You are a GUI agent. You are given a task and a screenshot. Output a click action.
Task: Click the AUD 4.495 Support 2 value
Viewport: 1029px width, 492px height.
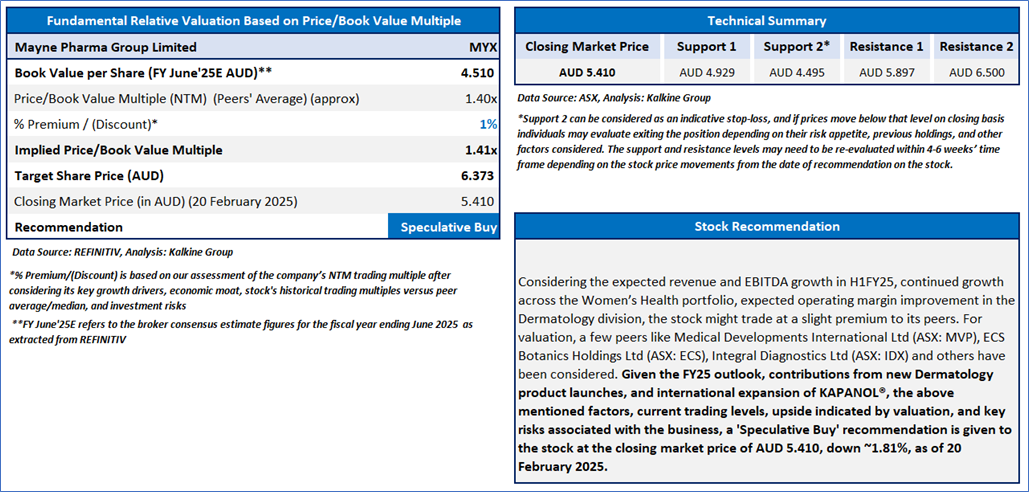click(796, 72)
